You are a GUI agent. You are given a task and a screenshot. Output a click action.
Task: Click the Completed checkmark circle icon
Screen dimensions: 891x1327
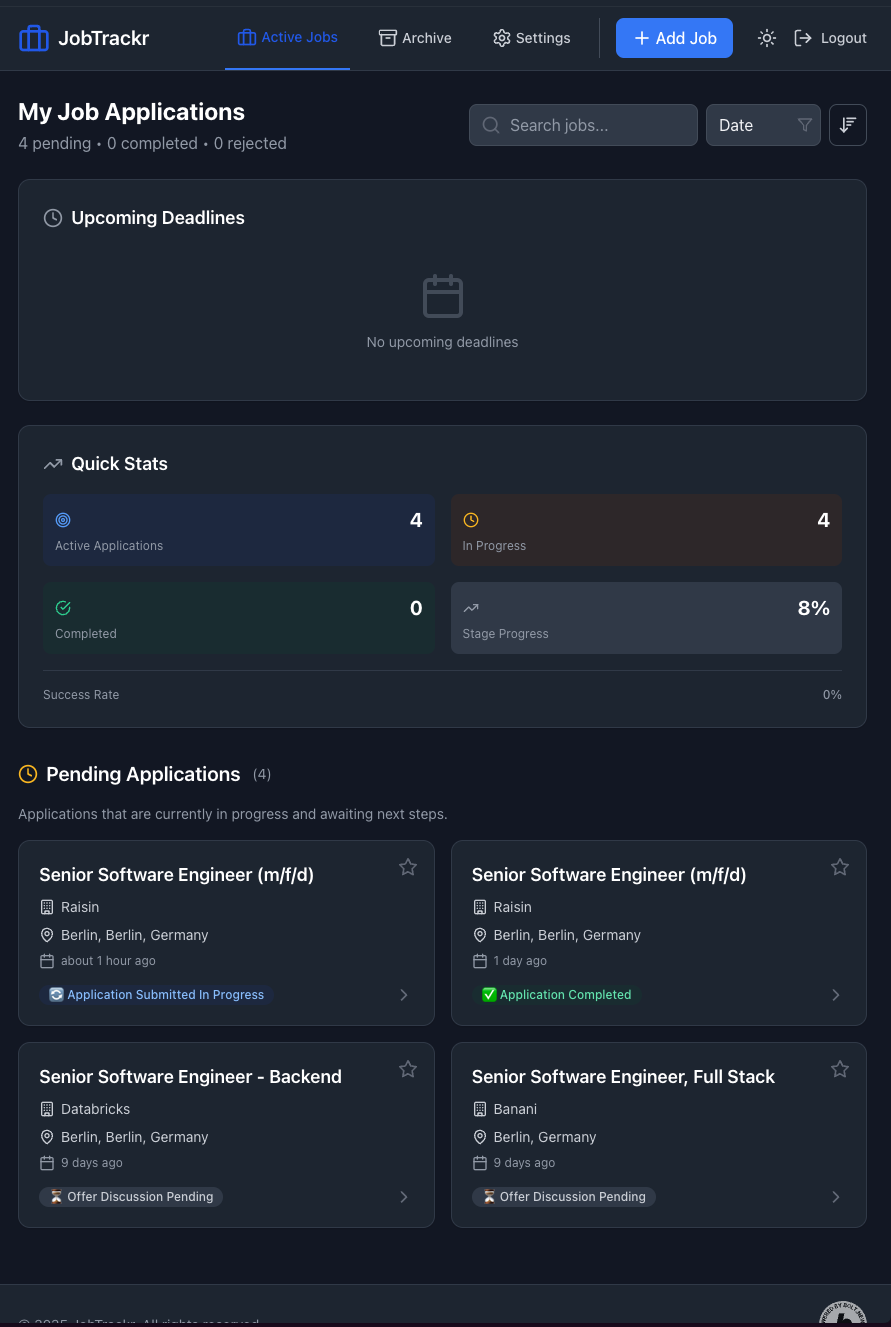[x=63, y=608]
